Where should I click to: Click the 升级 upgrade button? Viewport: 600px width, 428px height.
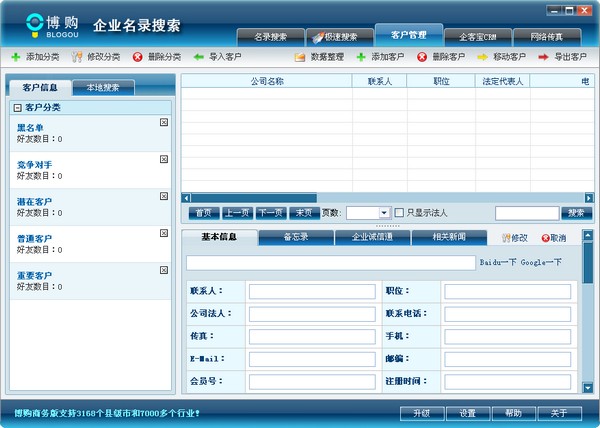(422, 413)
